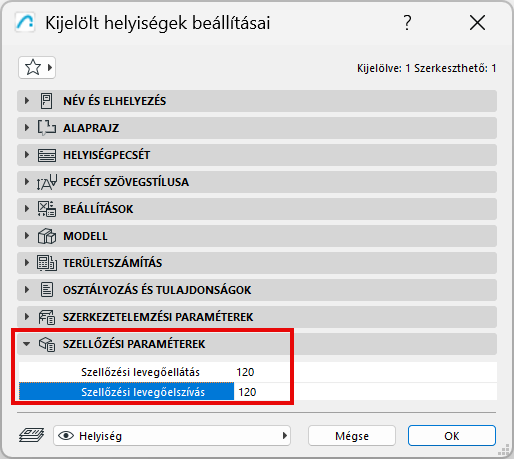Edit the levegőelszívás value 120
Screen dimensions: 514x459
click(247, 392)
